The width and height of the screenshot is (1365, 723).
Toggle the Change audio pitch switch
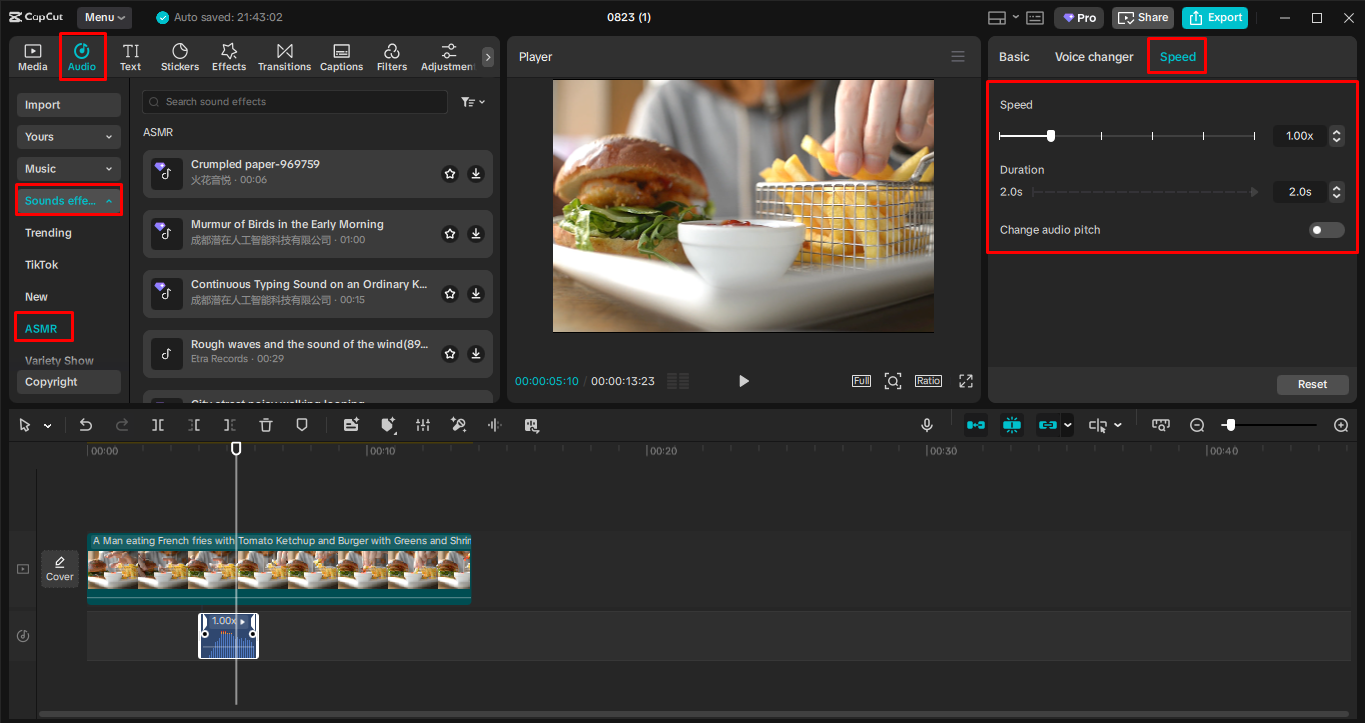tap(1327, 230)
